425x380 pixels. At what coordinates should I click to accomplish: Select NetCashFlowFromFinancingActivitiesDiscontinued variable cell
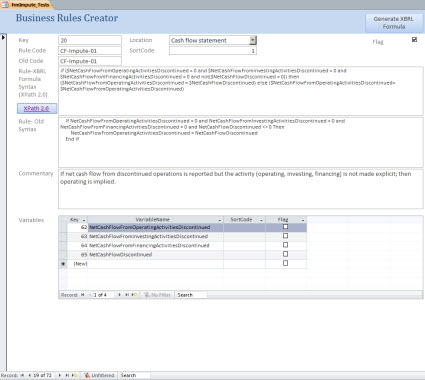click(156, 245)
